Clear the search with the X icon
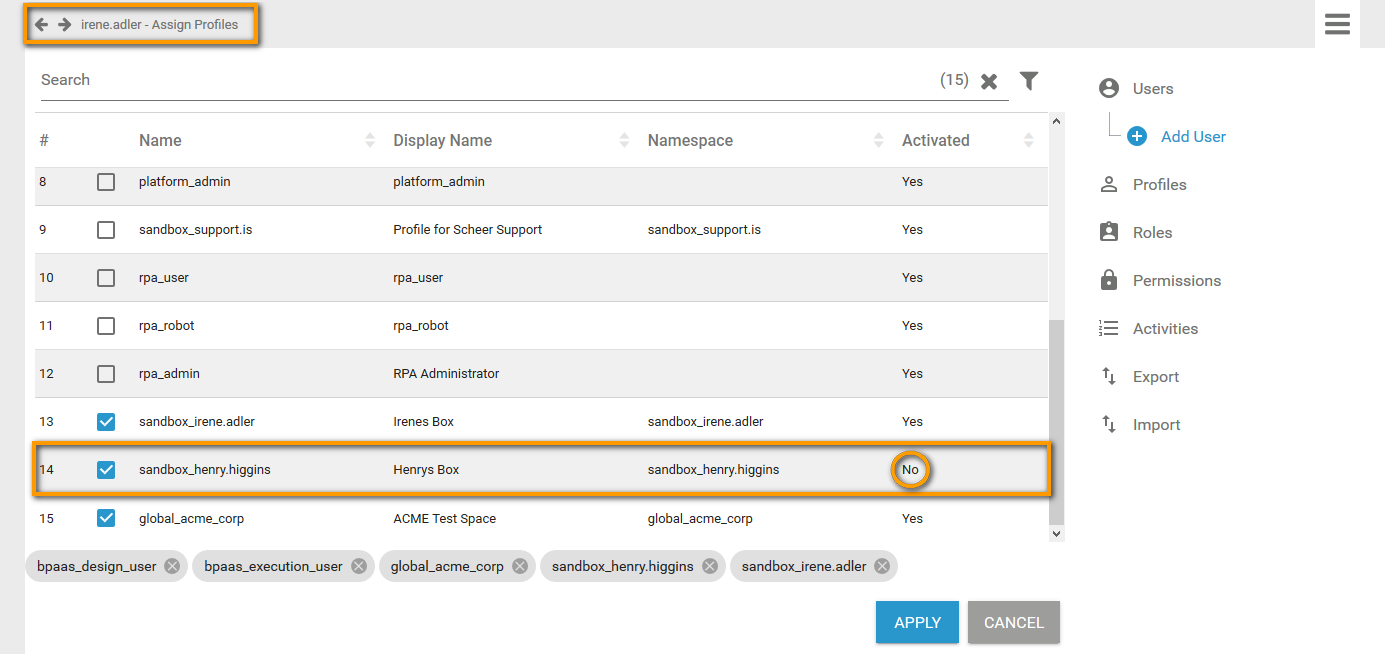This screenshot has width=1385, height=654. click(x=989, y=81)
